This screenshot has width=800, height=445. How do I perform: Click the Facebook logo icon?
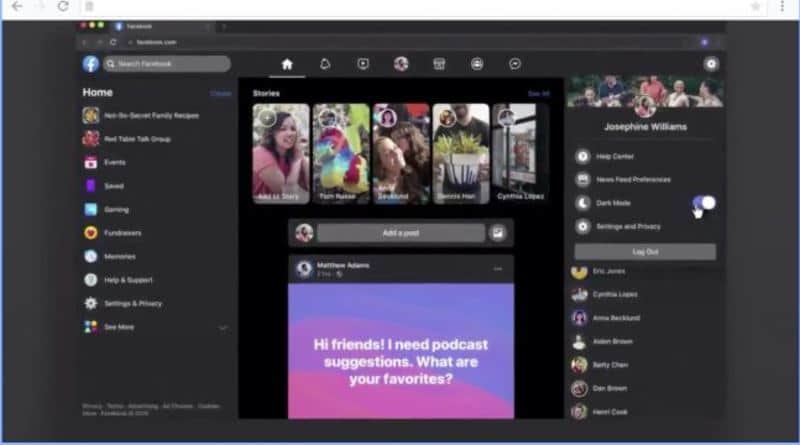click(x=91, y=64)
